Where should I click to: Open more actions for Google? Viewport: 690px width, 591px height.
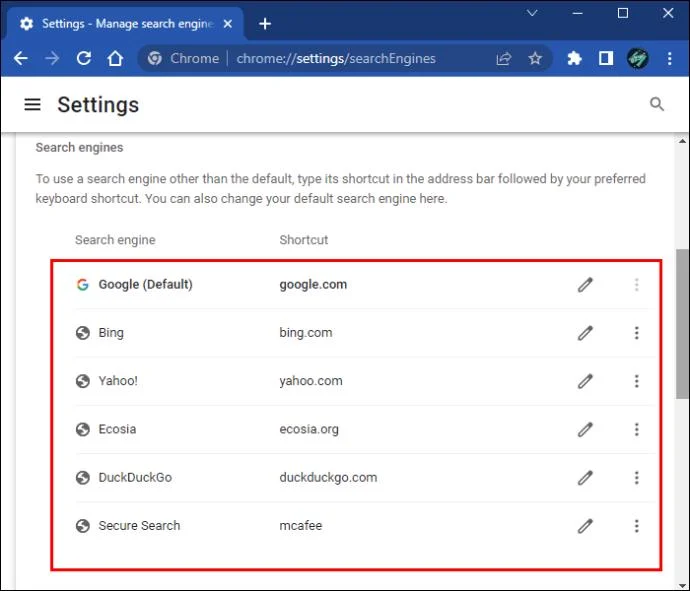tap(636, 285)
